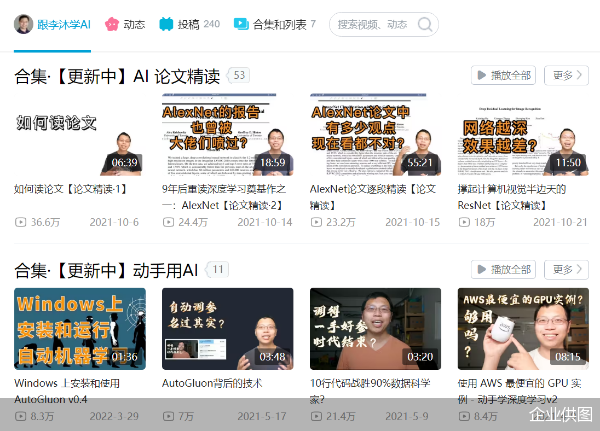Viewport: 600px width, 431px height.
Task: Click the search magnifier icon
Action: [425, 24]
